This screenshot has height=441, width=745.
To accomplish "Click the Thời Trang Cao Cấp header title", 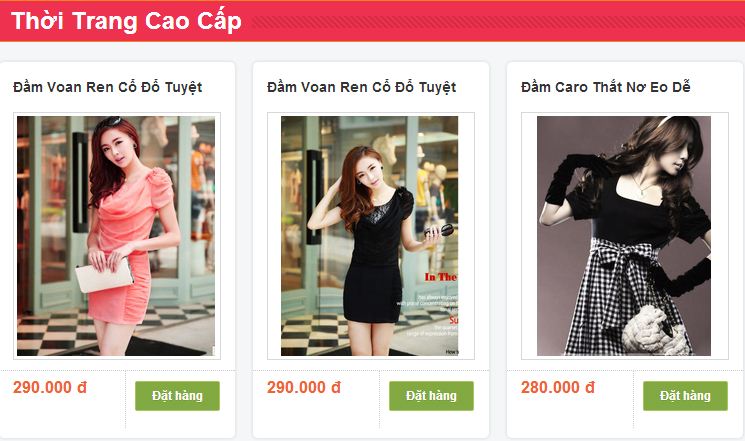I will (126, 21).
